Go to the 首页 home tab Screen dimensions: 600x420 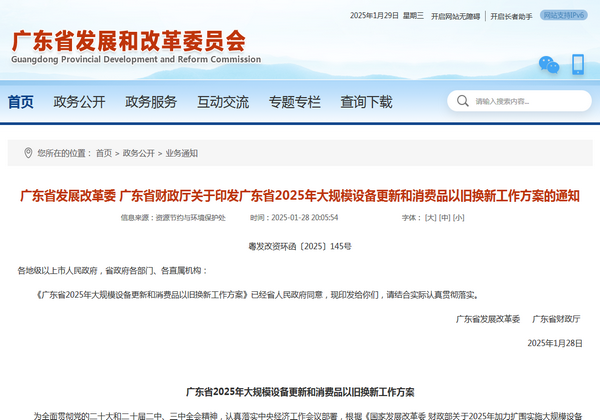pos(21,101)
